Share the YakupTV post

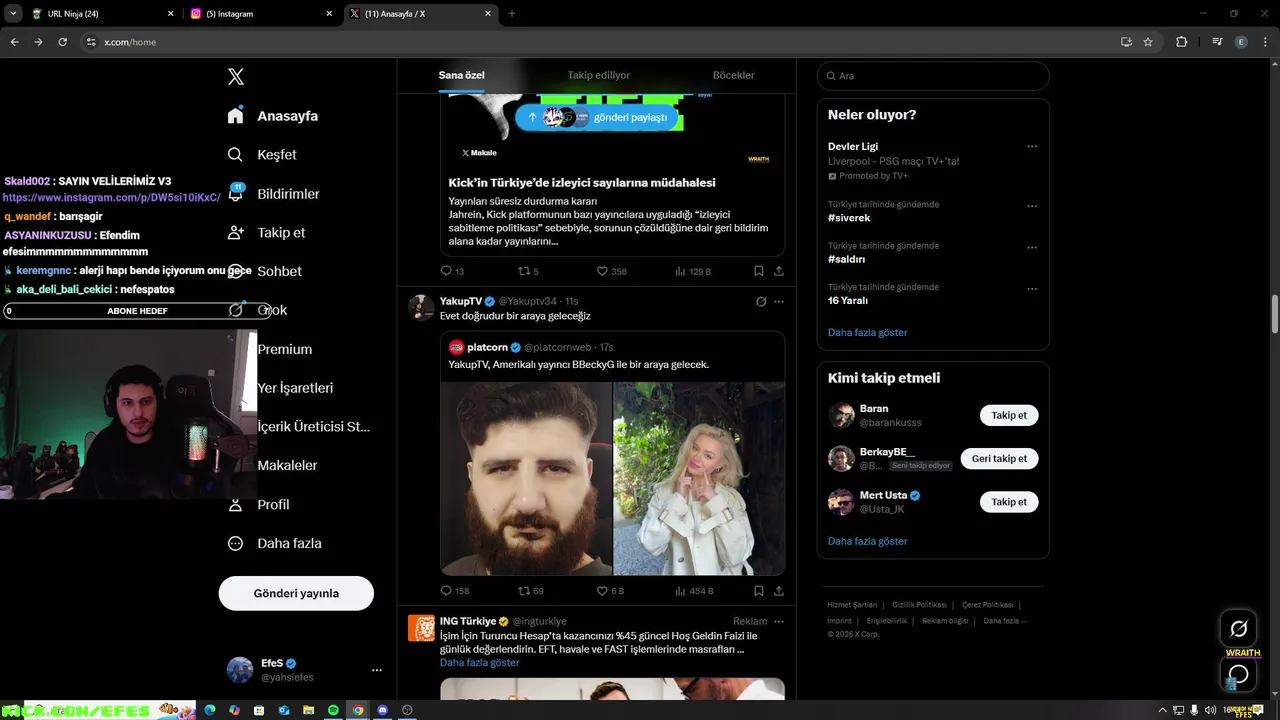779,591
